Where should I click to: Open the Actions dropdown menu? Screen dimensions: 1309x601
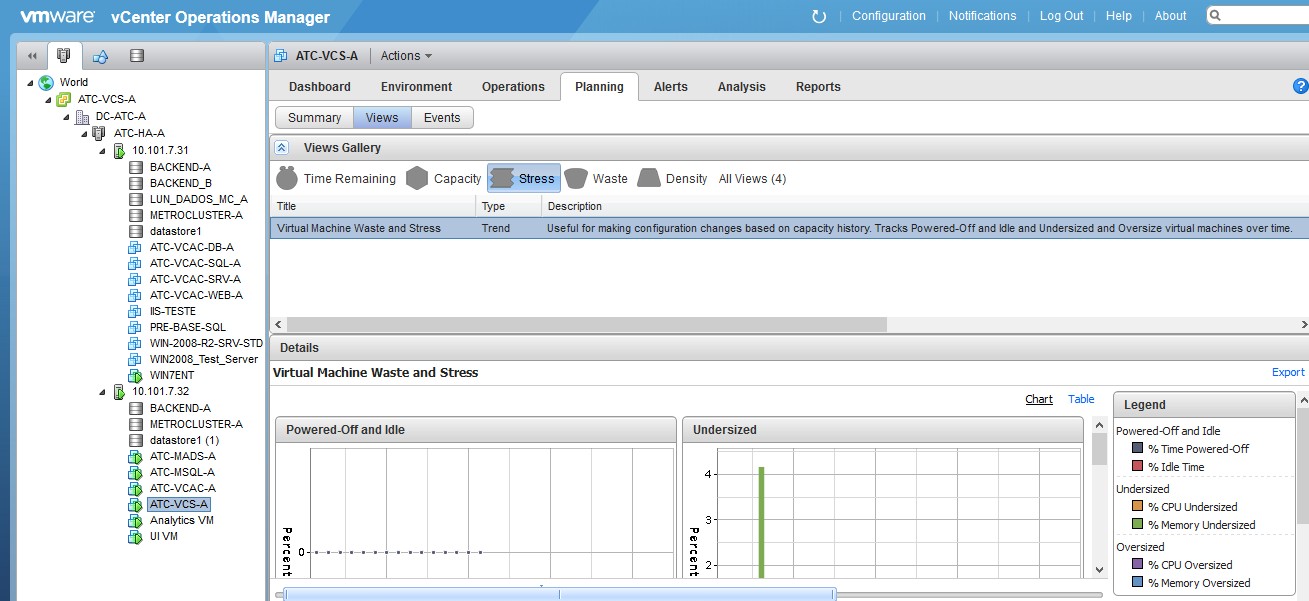point(406,56)
